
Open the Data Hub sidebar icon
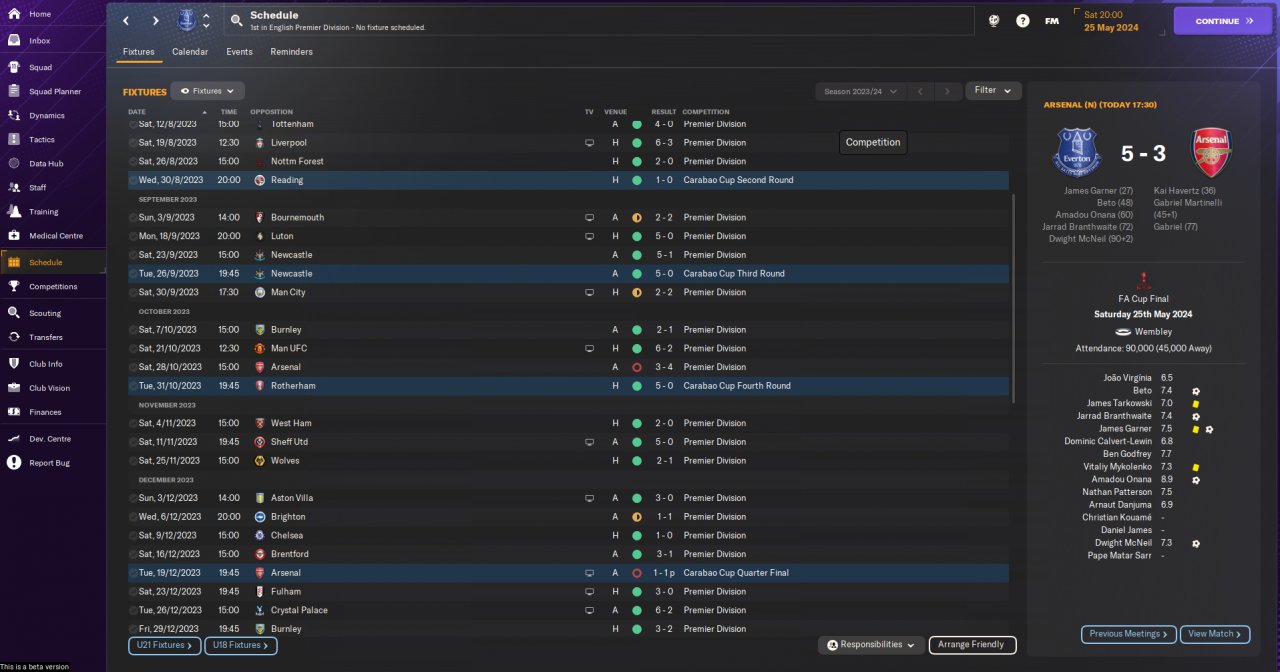click(x=14, y=163)
